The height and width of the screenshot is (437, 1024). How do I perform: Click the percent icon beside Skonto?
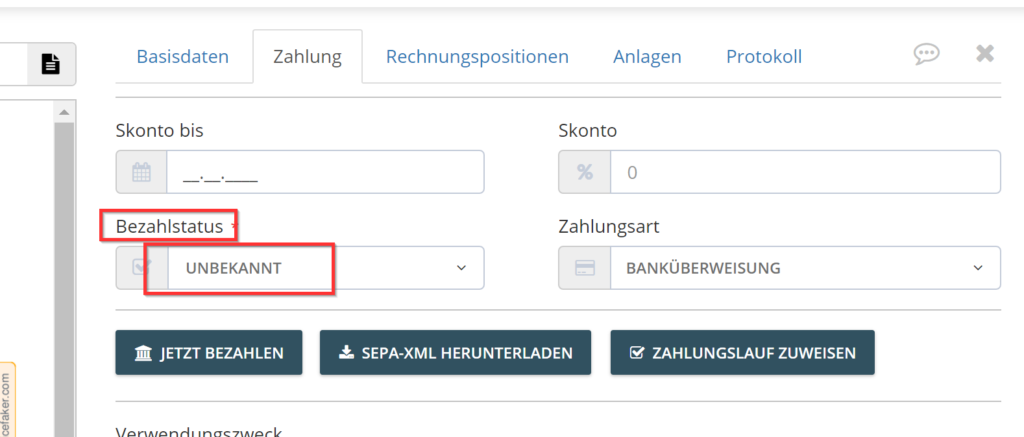tap(584, 172)
